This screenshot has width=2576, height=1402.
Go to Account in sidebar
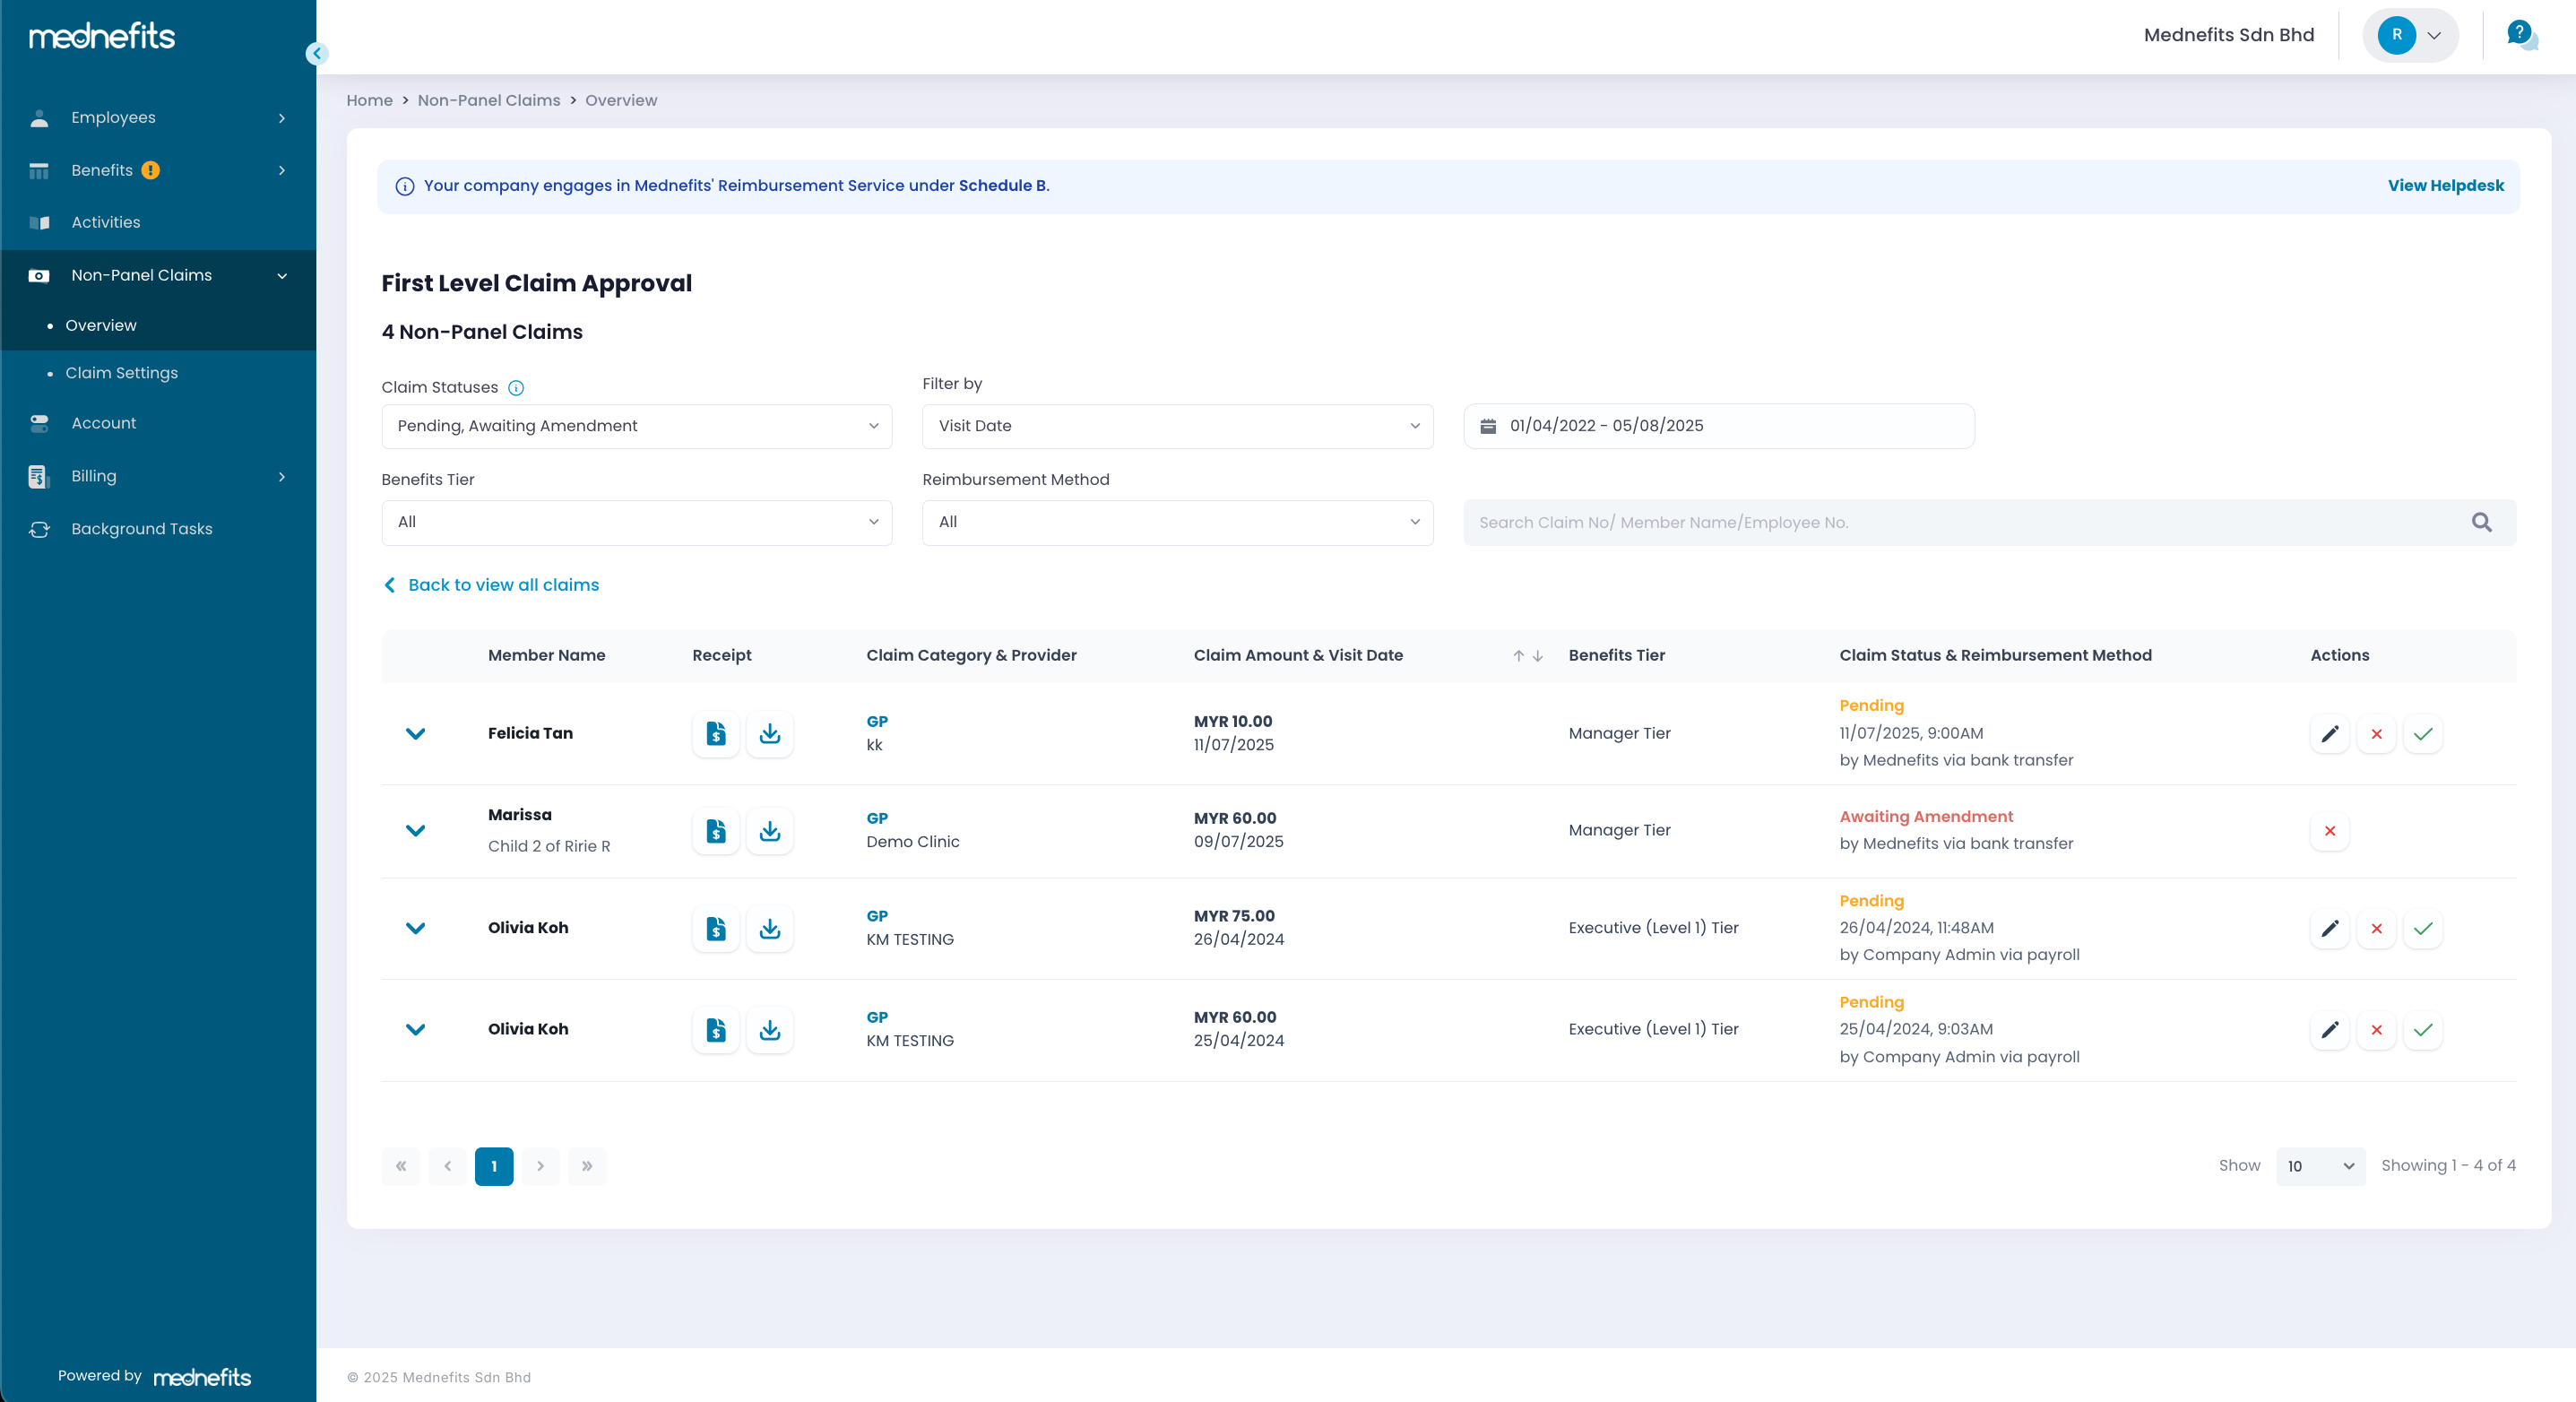[x=158, y=423]
